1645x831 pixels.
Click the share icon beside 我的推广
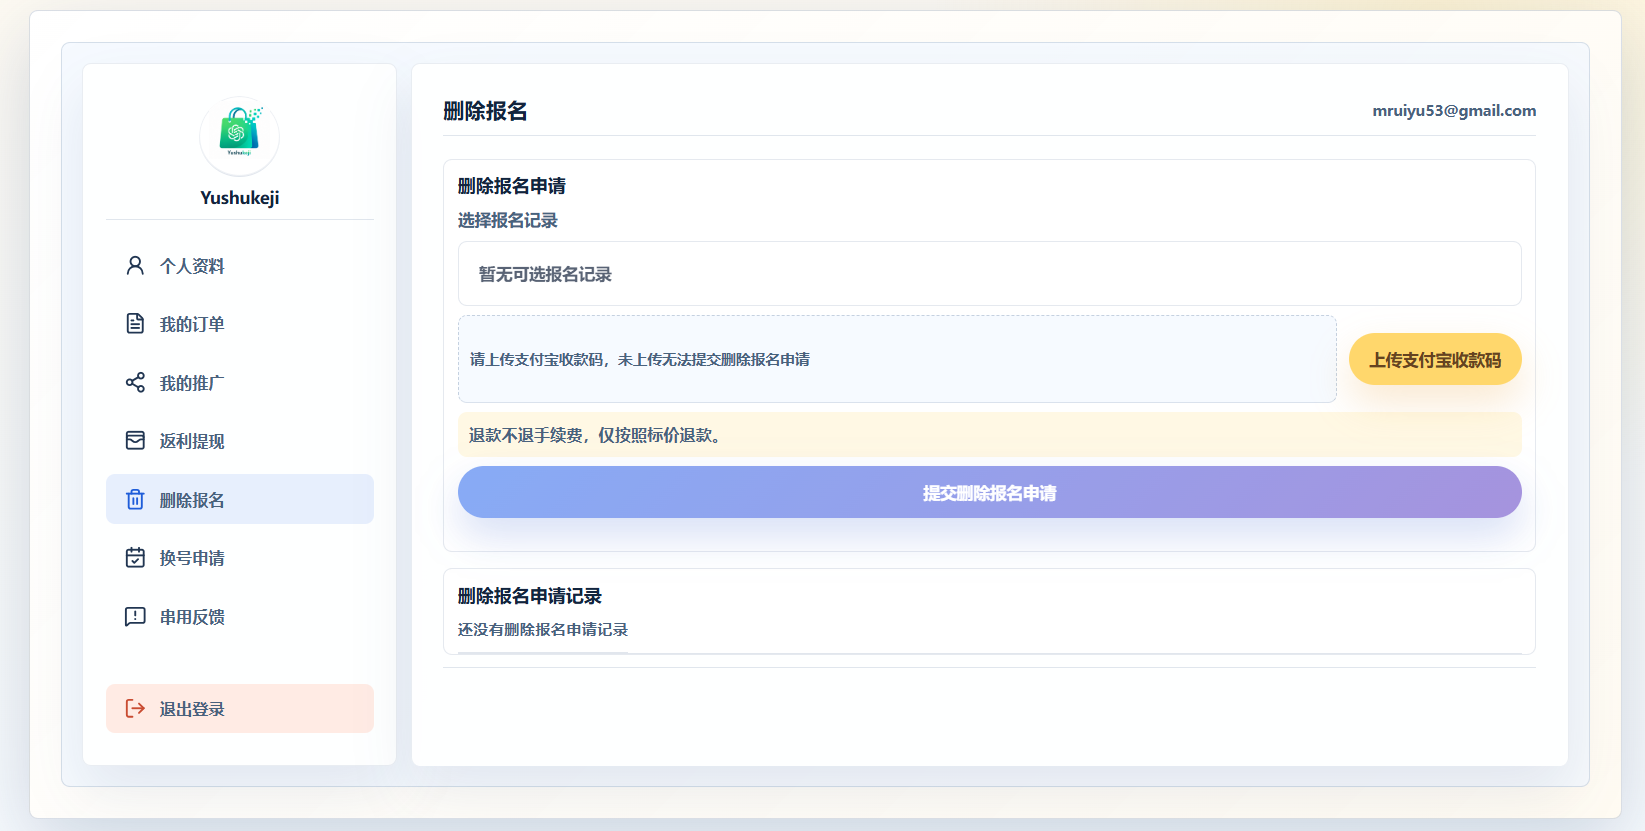pyautogui.click(x=135, y=382)
